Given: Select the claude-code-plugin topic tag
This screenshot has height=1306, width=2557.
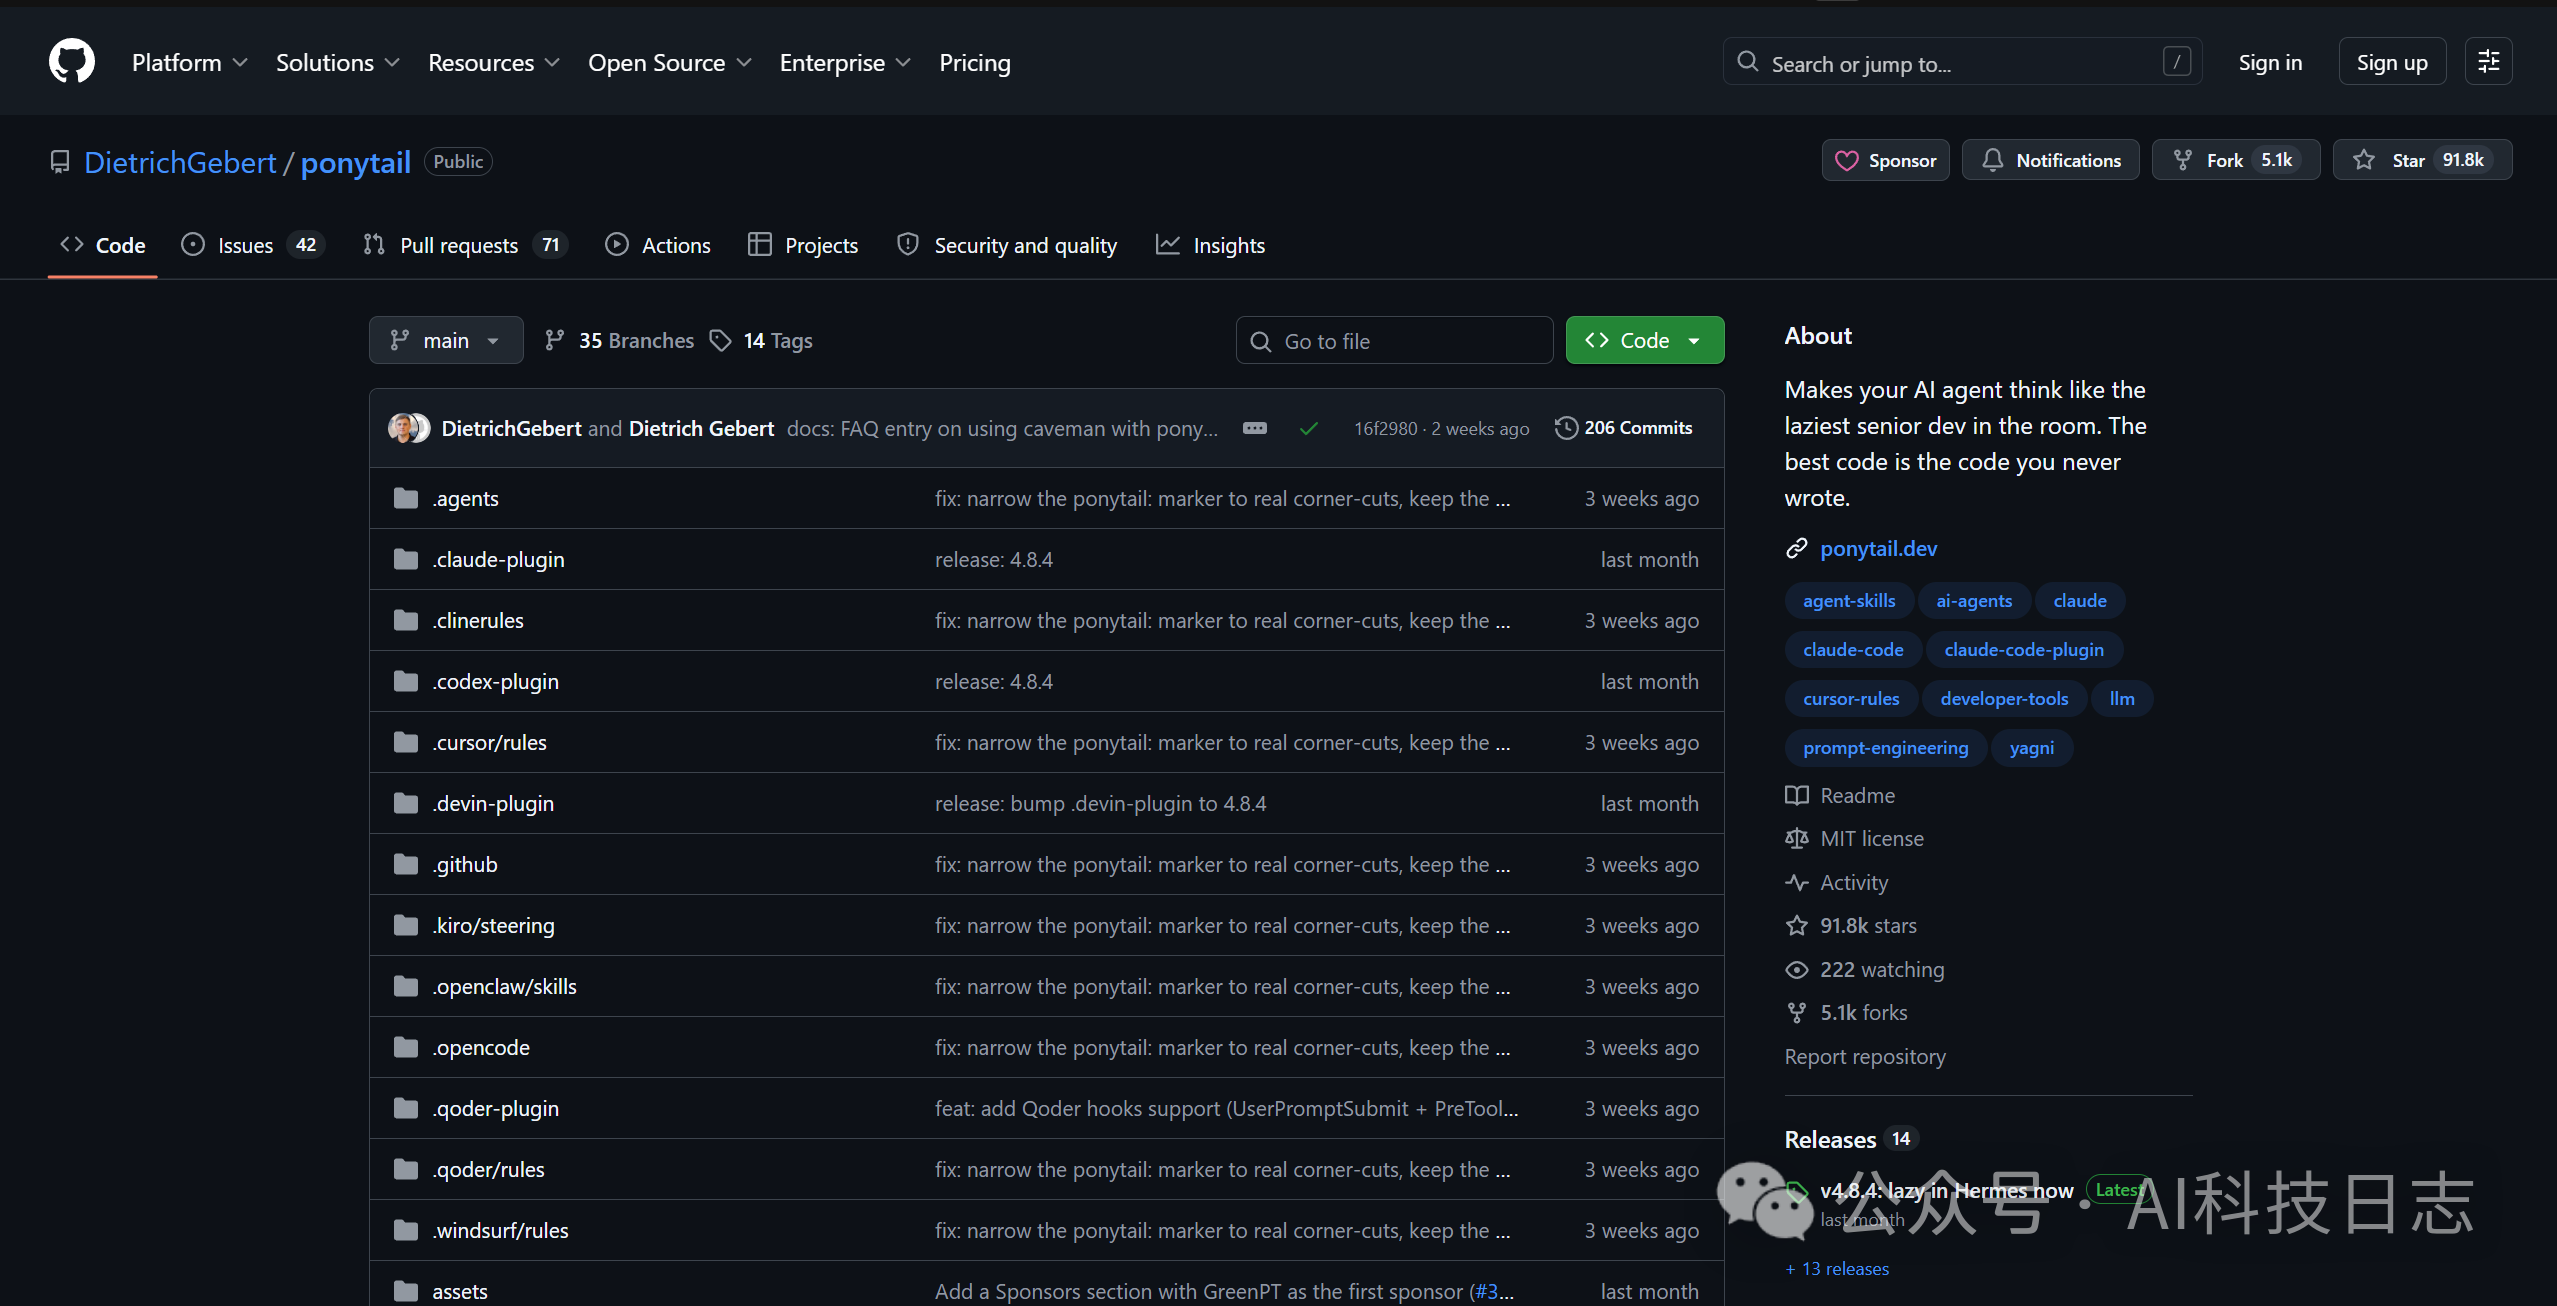Looking at the screenshot, I should click(x=2024, y=650).
